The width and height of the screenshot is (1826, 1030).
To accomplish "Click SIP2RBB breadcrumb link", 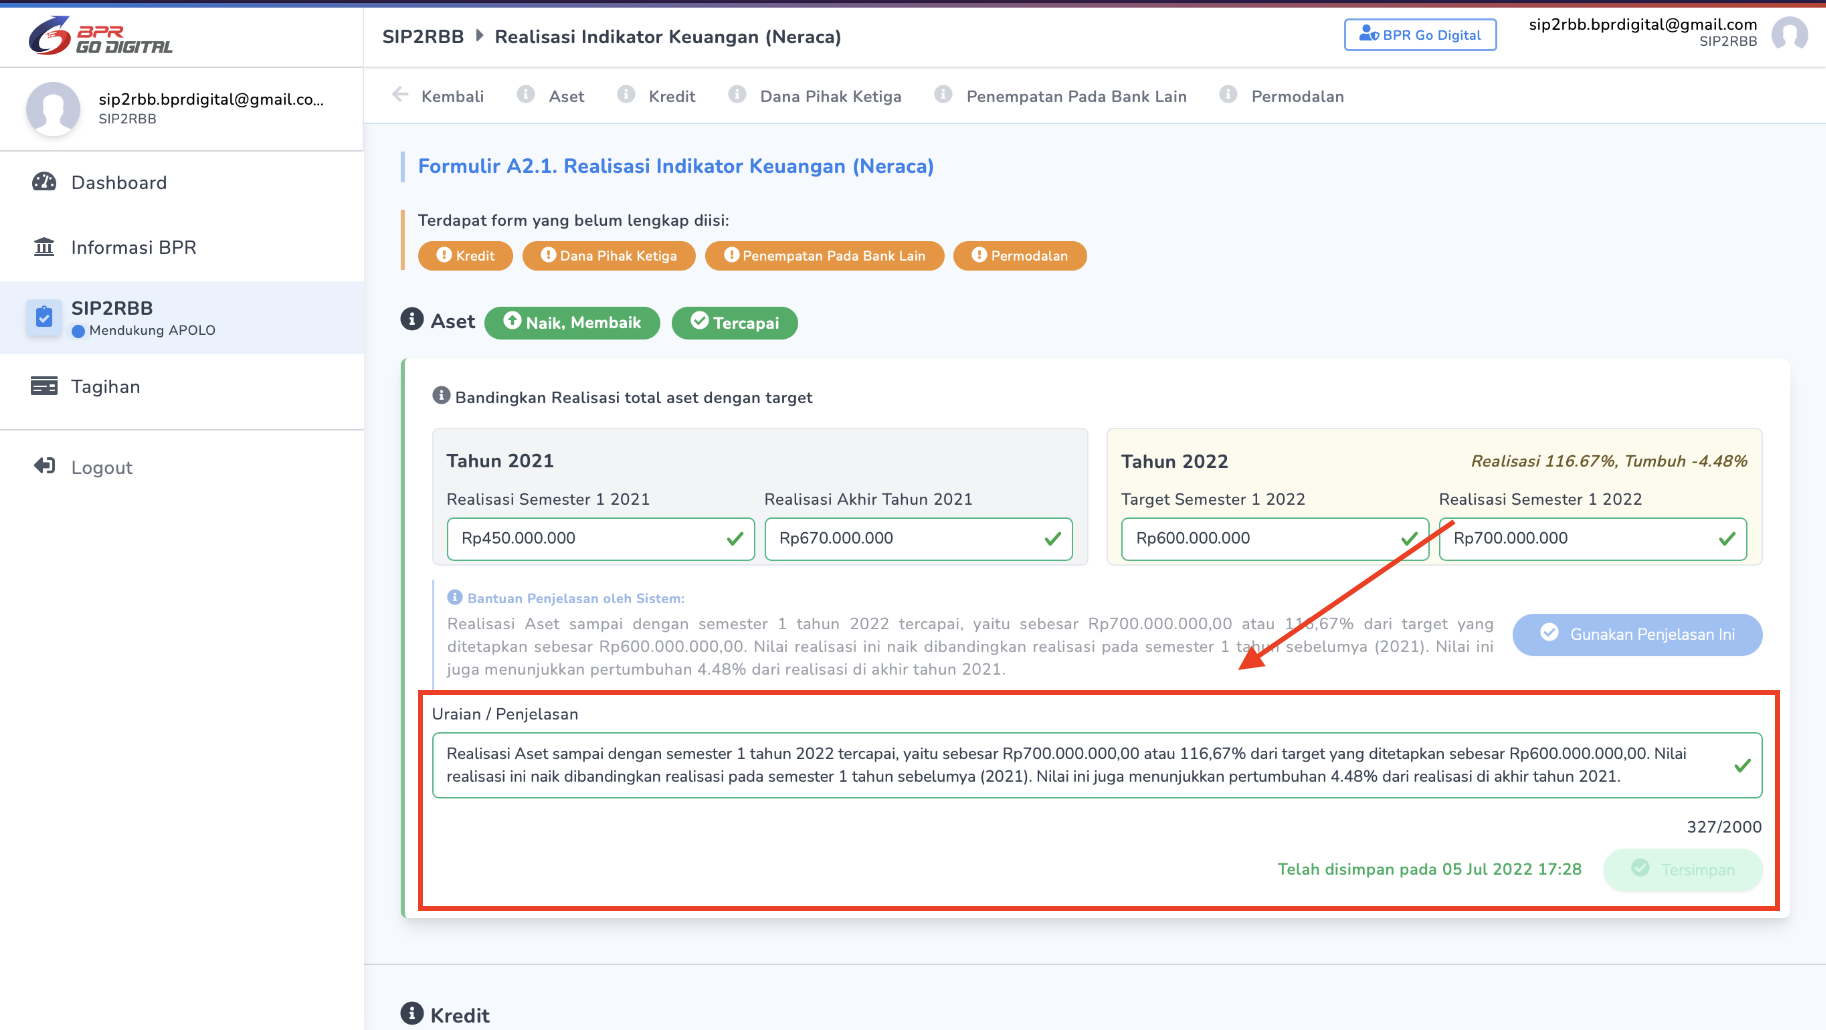I will [423, 37].
